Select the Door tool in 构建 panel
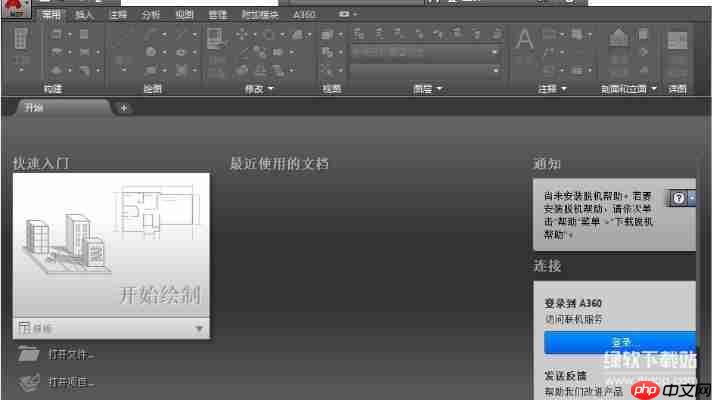This screenshot has height=400, width=712. (57, 52)
